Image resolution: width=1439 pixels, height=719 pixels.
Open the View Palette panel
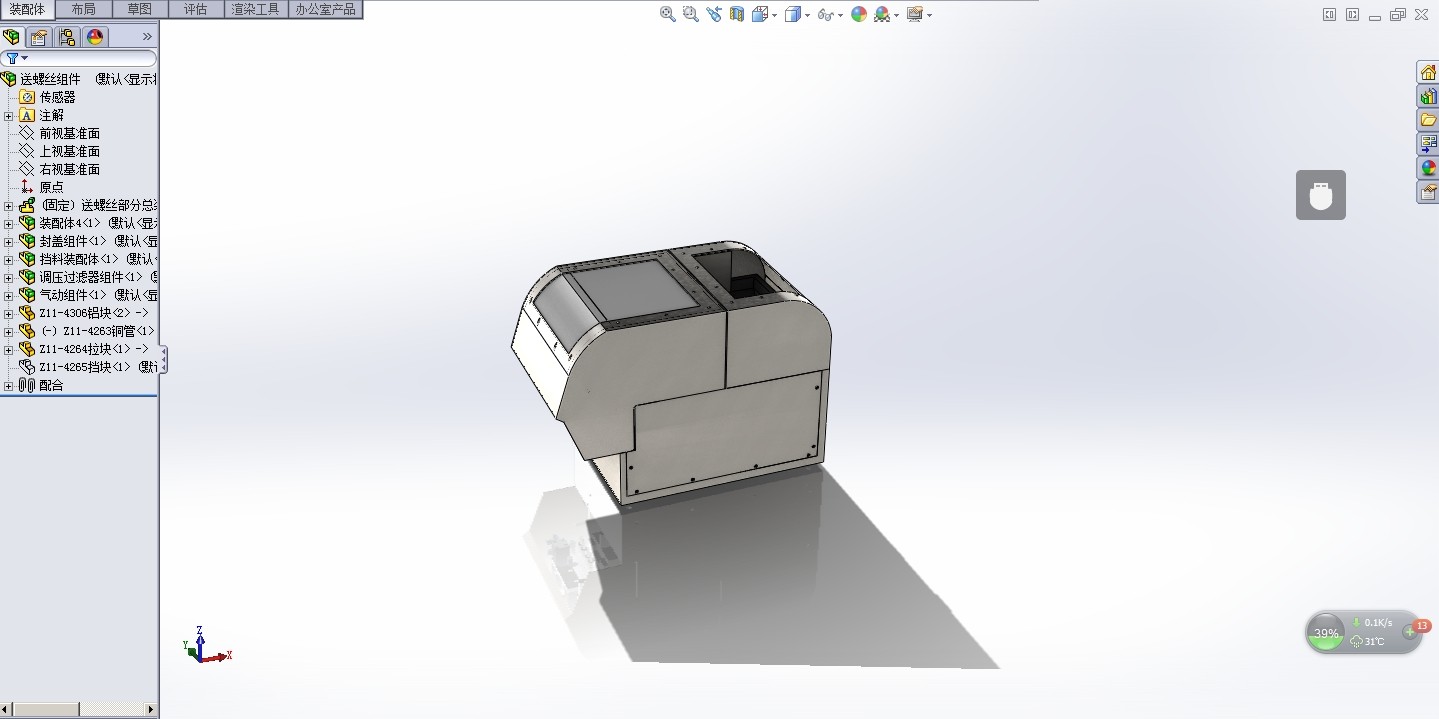point(1427,143)
